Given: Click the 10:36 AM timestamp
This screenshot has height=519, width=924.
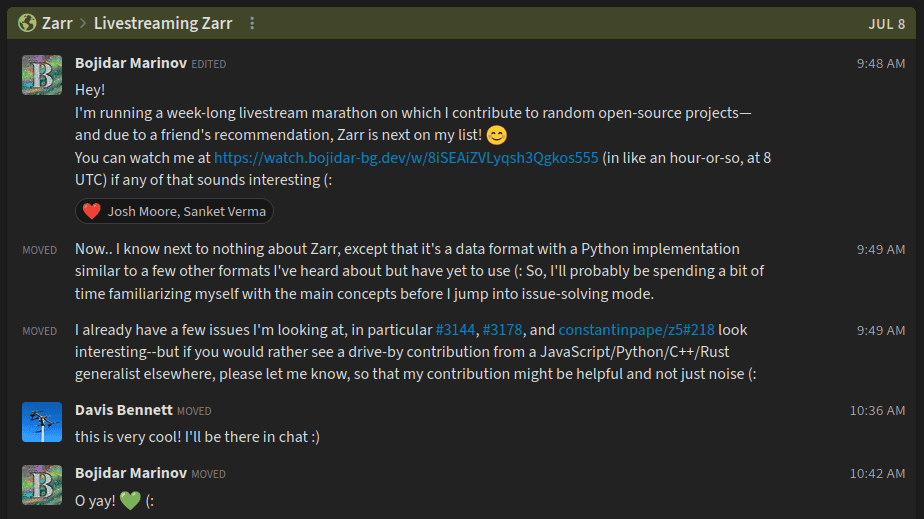Looking at the screenshot, I should coord(877,411).
